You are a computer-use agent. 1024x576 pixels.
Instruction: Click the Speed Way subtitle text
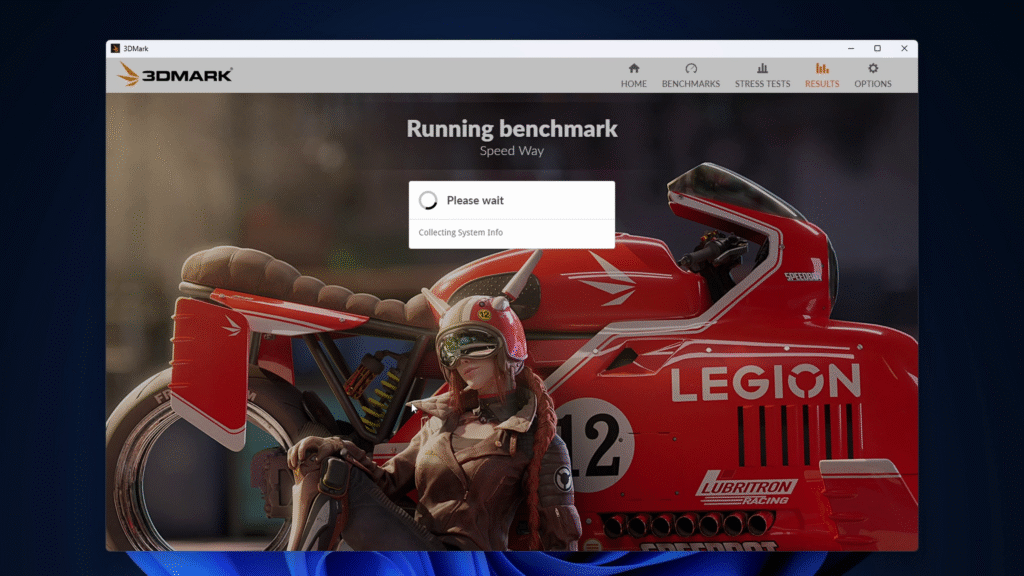(x=512, y=150)
